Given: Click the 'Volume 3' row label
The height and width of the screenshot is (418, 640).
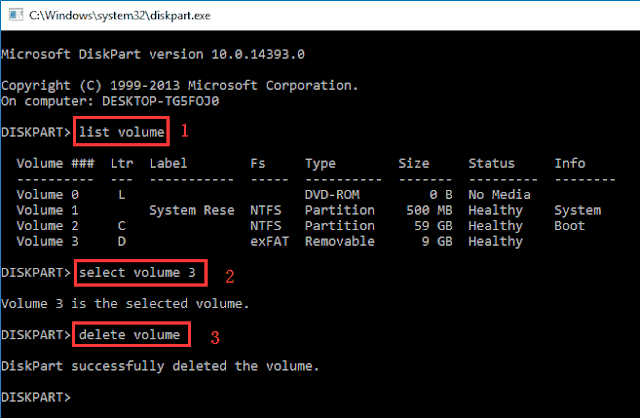Looking at the screenshot, I should [47, 241].
